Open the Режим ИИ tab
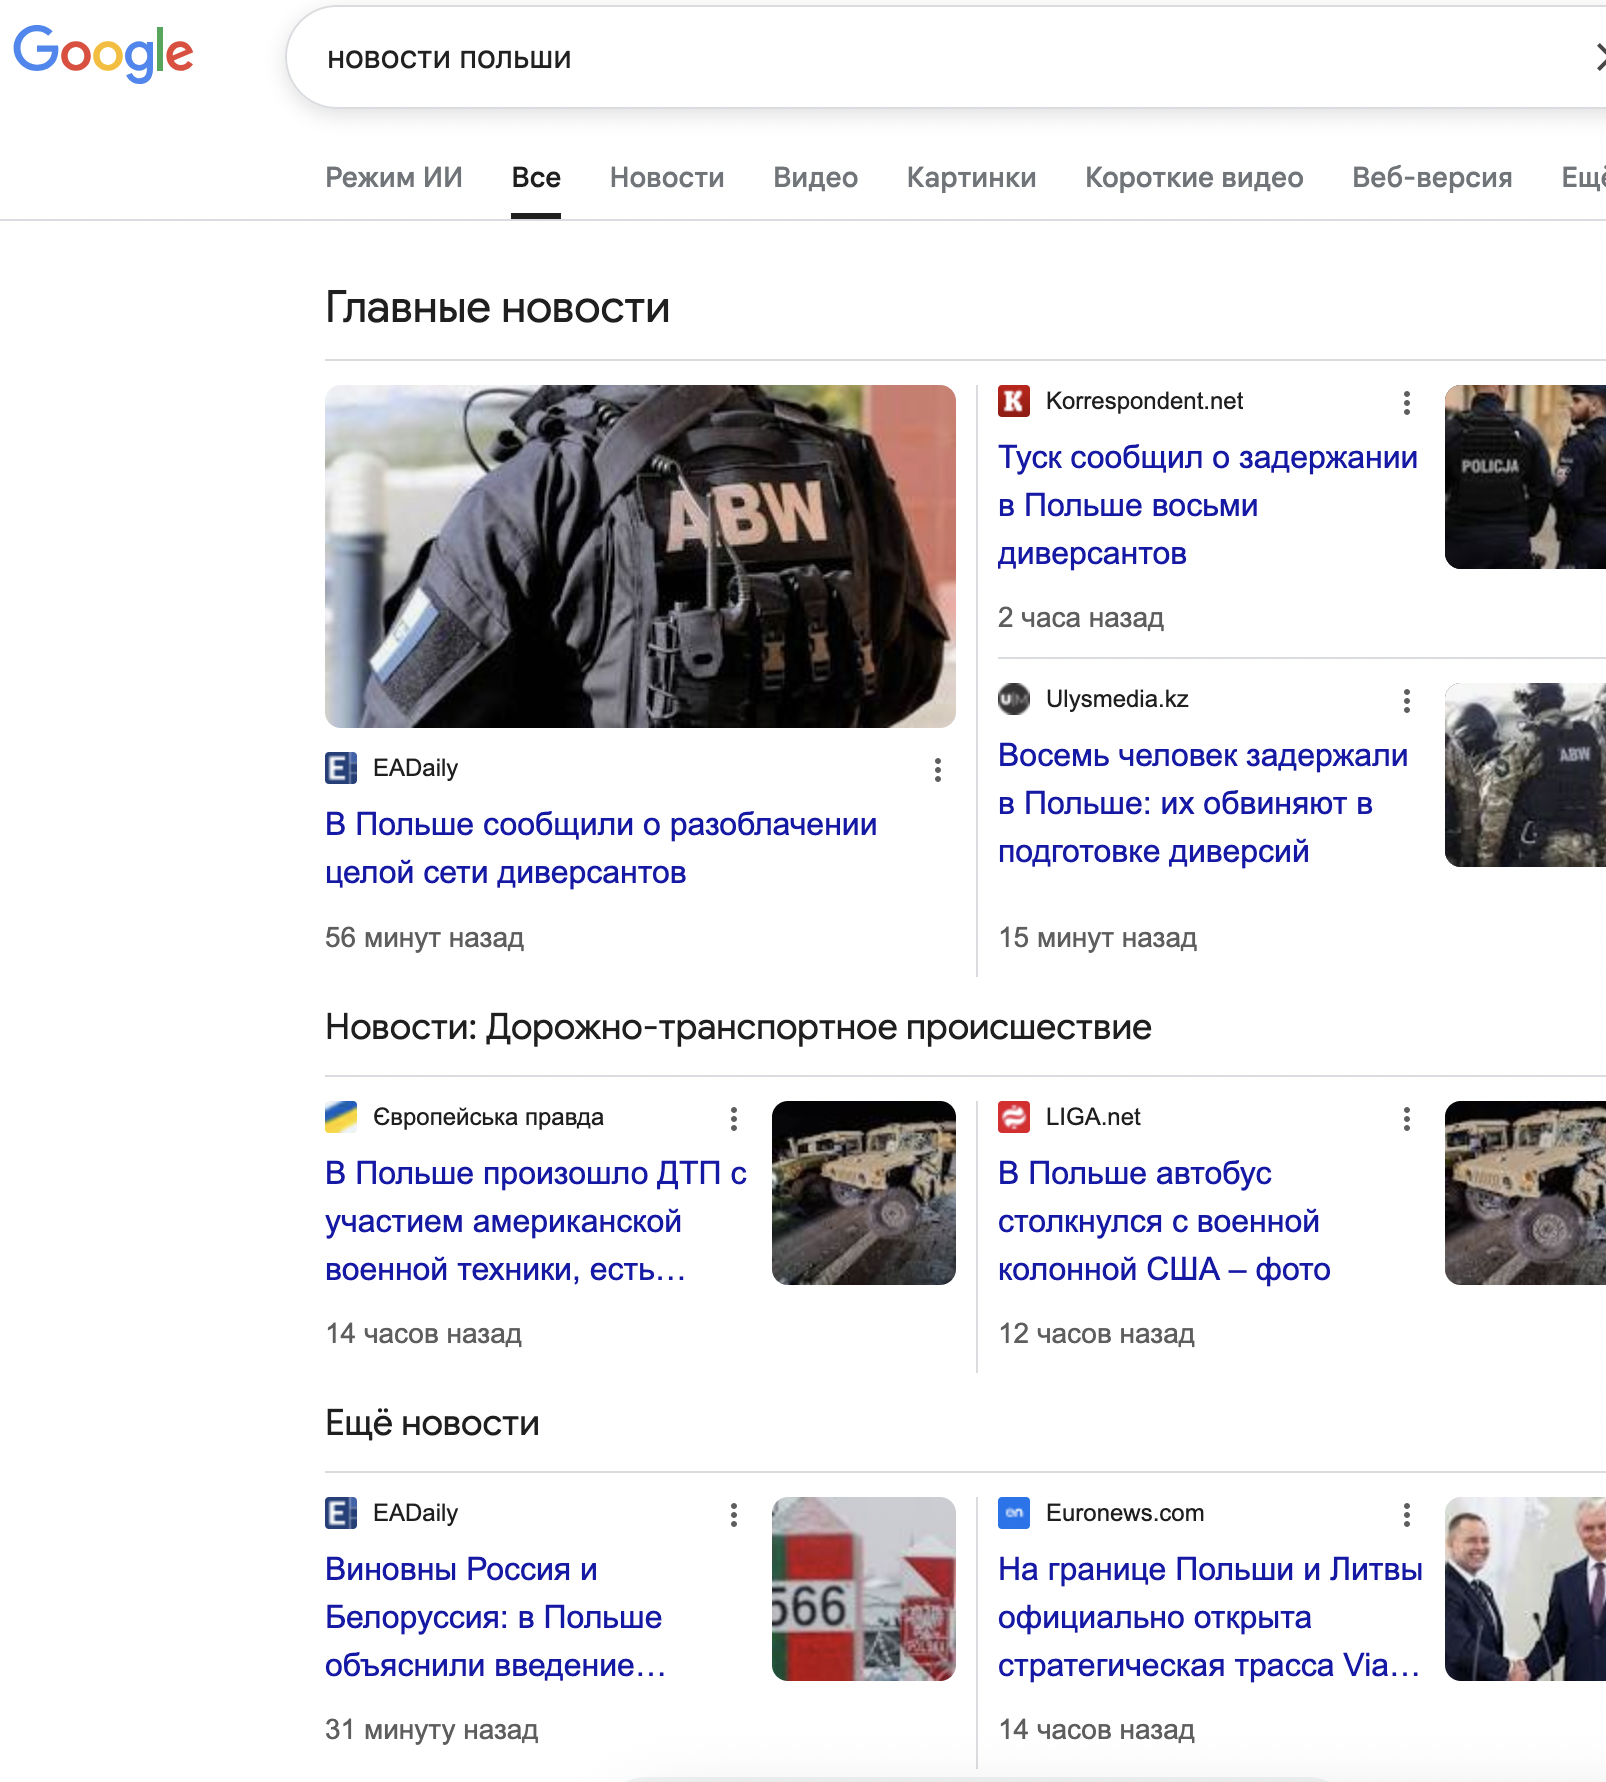 [394, 178]
